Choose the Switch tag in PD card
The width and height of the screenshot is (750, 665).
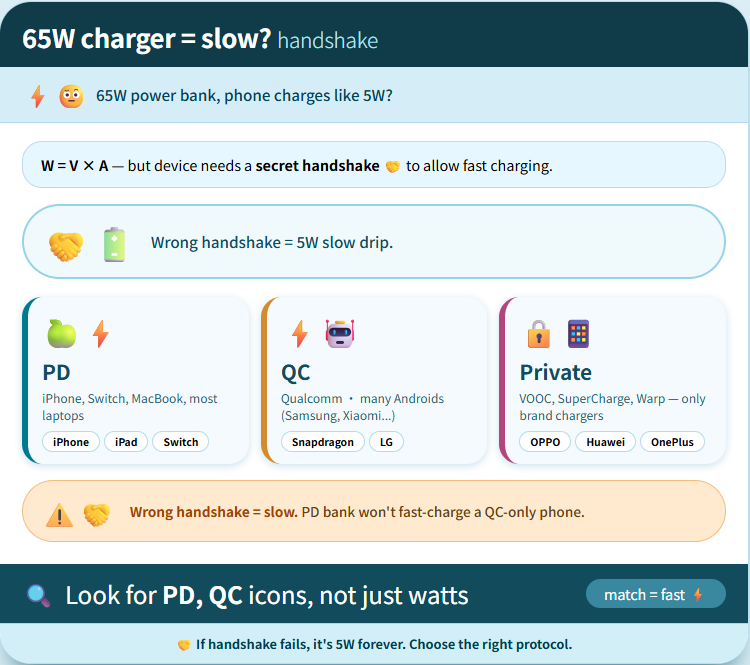[x=181, y=442]
